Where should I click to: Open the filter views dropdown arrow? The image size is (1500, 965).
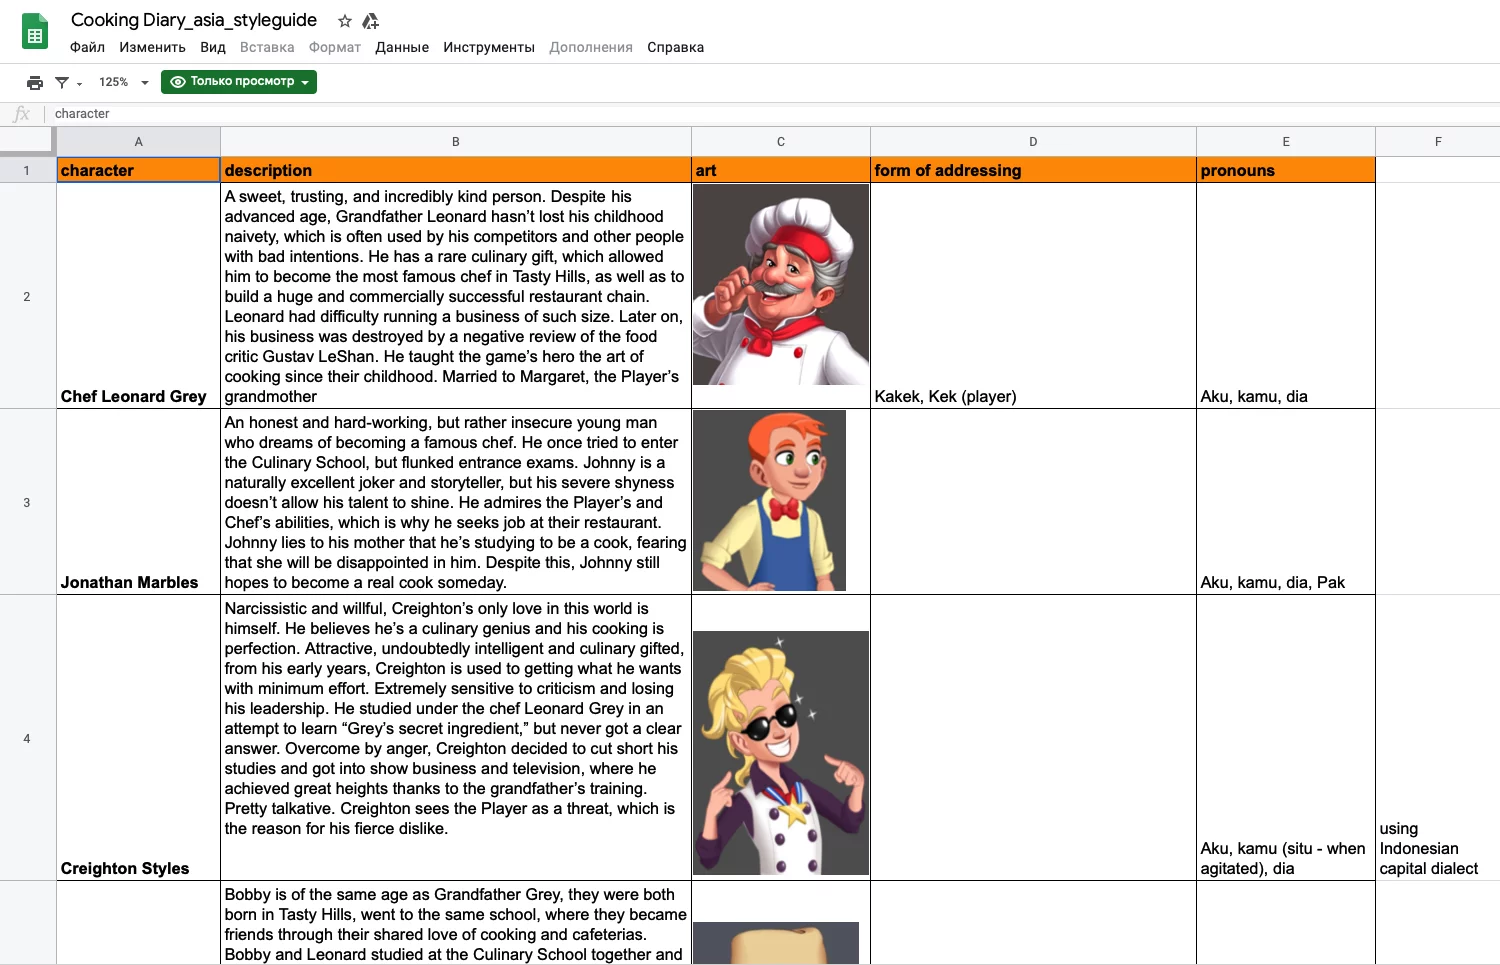[x=79, y=83]
